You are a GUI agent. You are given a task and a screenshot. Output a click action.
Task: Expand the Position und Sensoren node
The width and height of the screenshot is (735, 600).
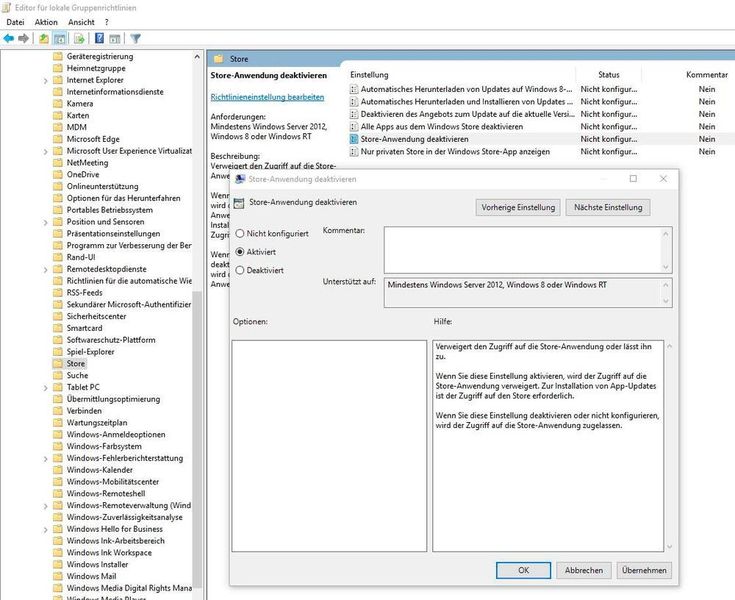coord(45,222)
